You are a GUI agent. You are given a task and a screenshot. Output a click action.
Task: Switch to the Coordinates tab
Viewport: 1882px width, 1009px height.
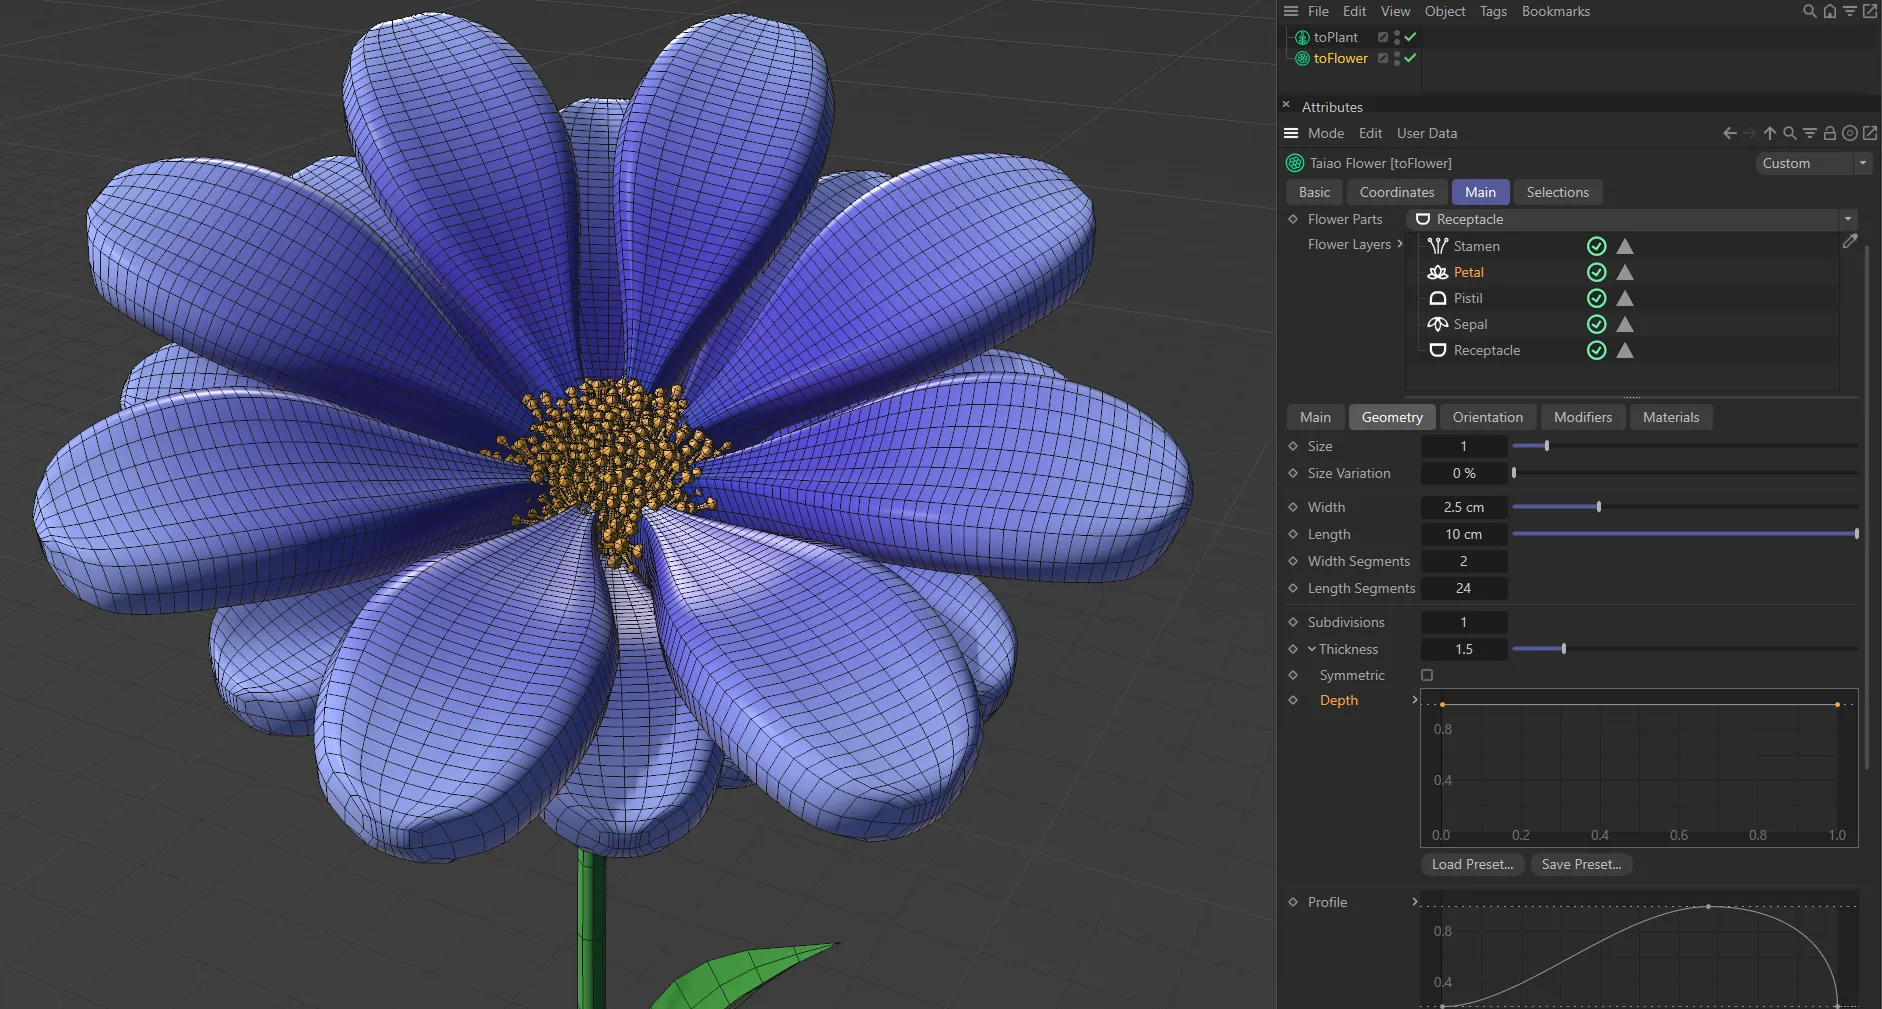[1395, 192]
